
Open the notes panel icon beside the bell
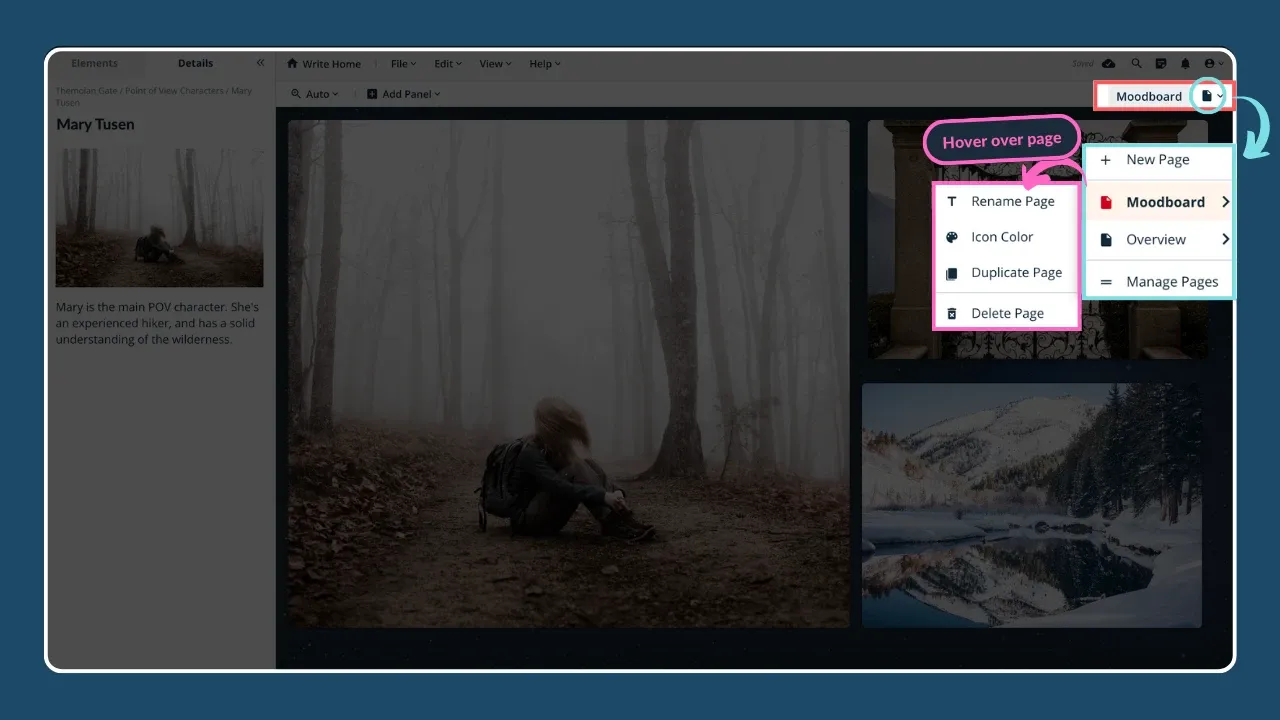tap(1161, 63)
